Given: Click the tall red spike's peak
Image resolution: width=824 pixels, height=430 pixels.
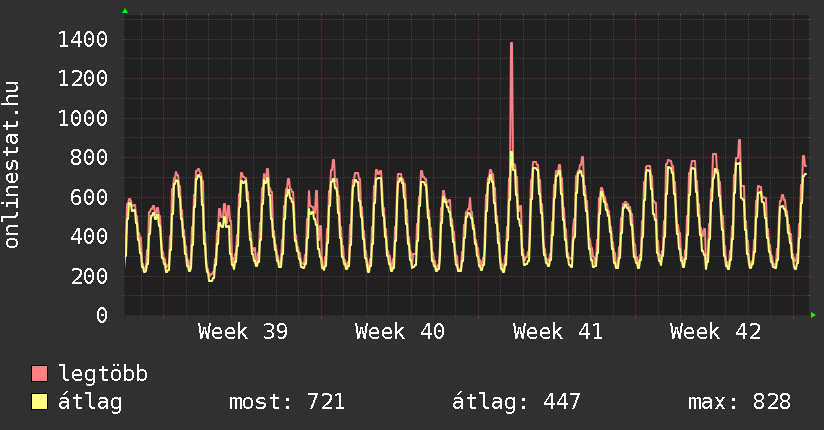Looking at the screenshot, I should point(511,44).
